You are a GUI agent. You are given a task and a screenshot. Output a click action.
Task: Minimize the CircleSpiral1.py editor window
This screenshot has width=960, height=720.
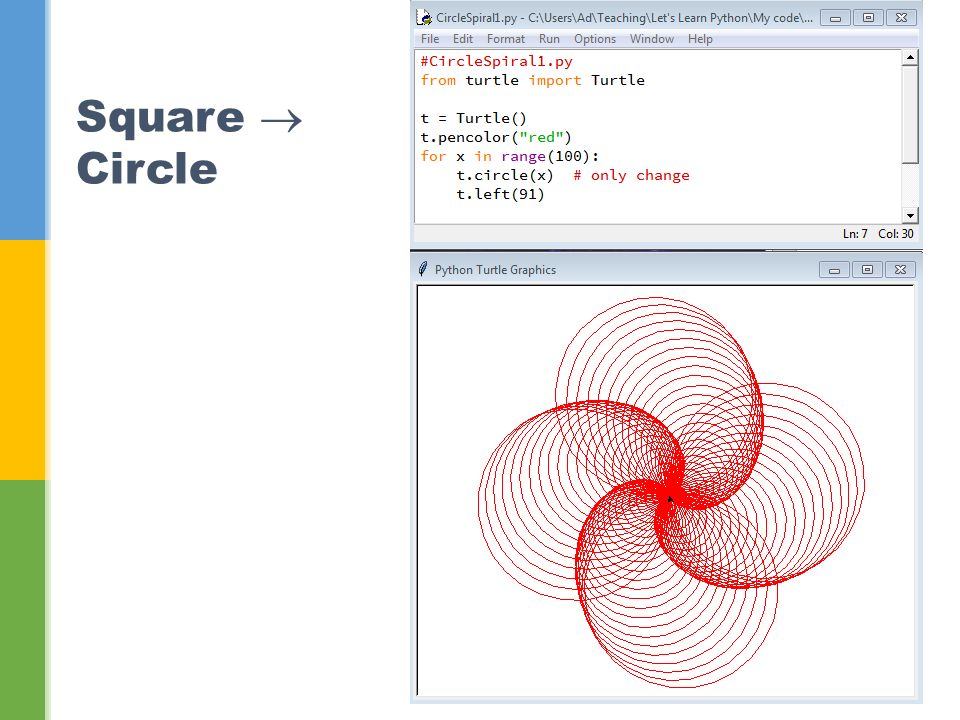tap(835, 18)
